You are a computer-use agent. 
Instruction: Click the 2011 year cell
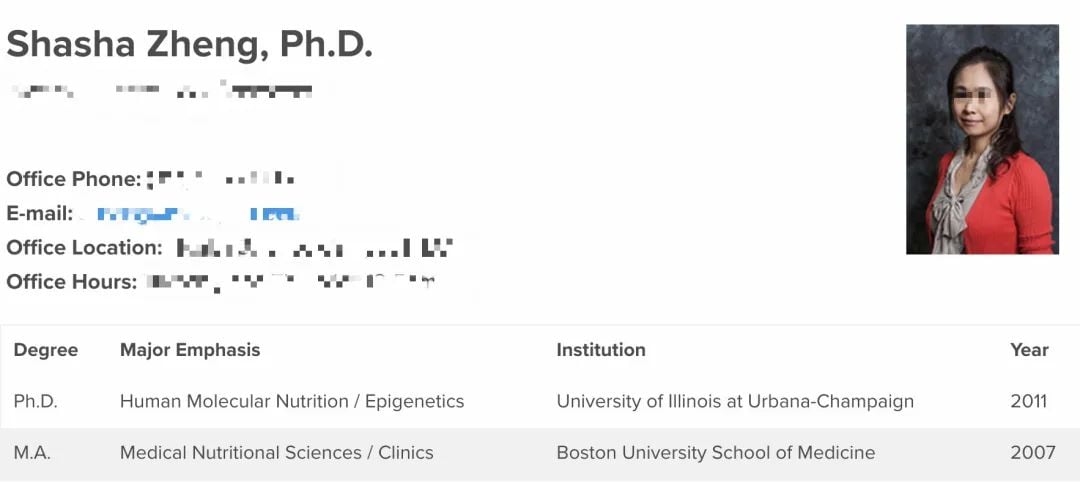tap(1029, 401)
